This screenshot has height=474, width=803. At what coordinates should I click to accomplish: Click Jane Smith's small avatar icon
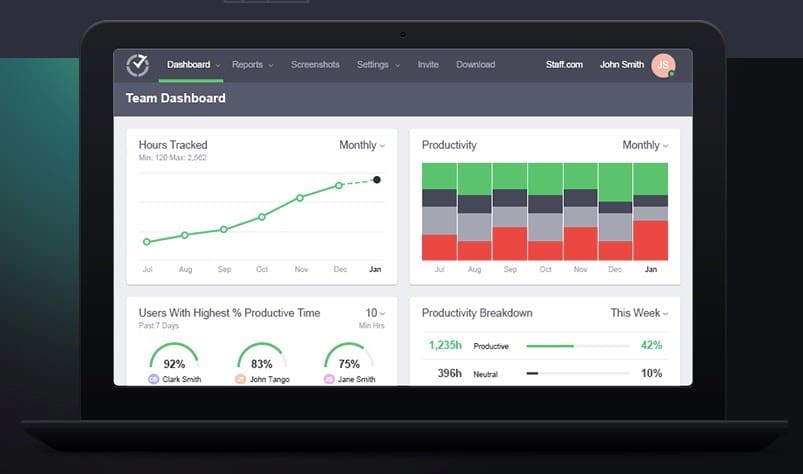pyautogui.click(x=329, y=379)
